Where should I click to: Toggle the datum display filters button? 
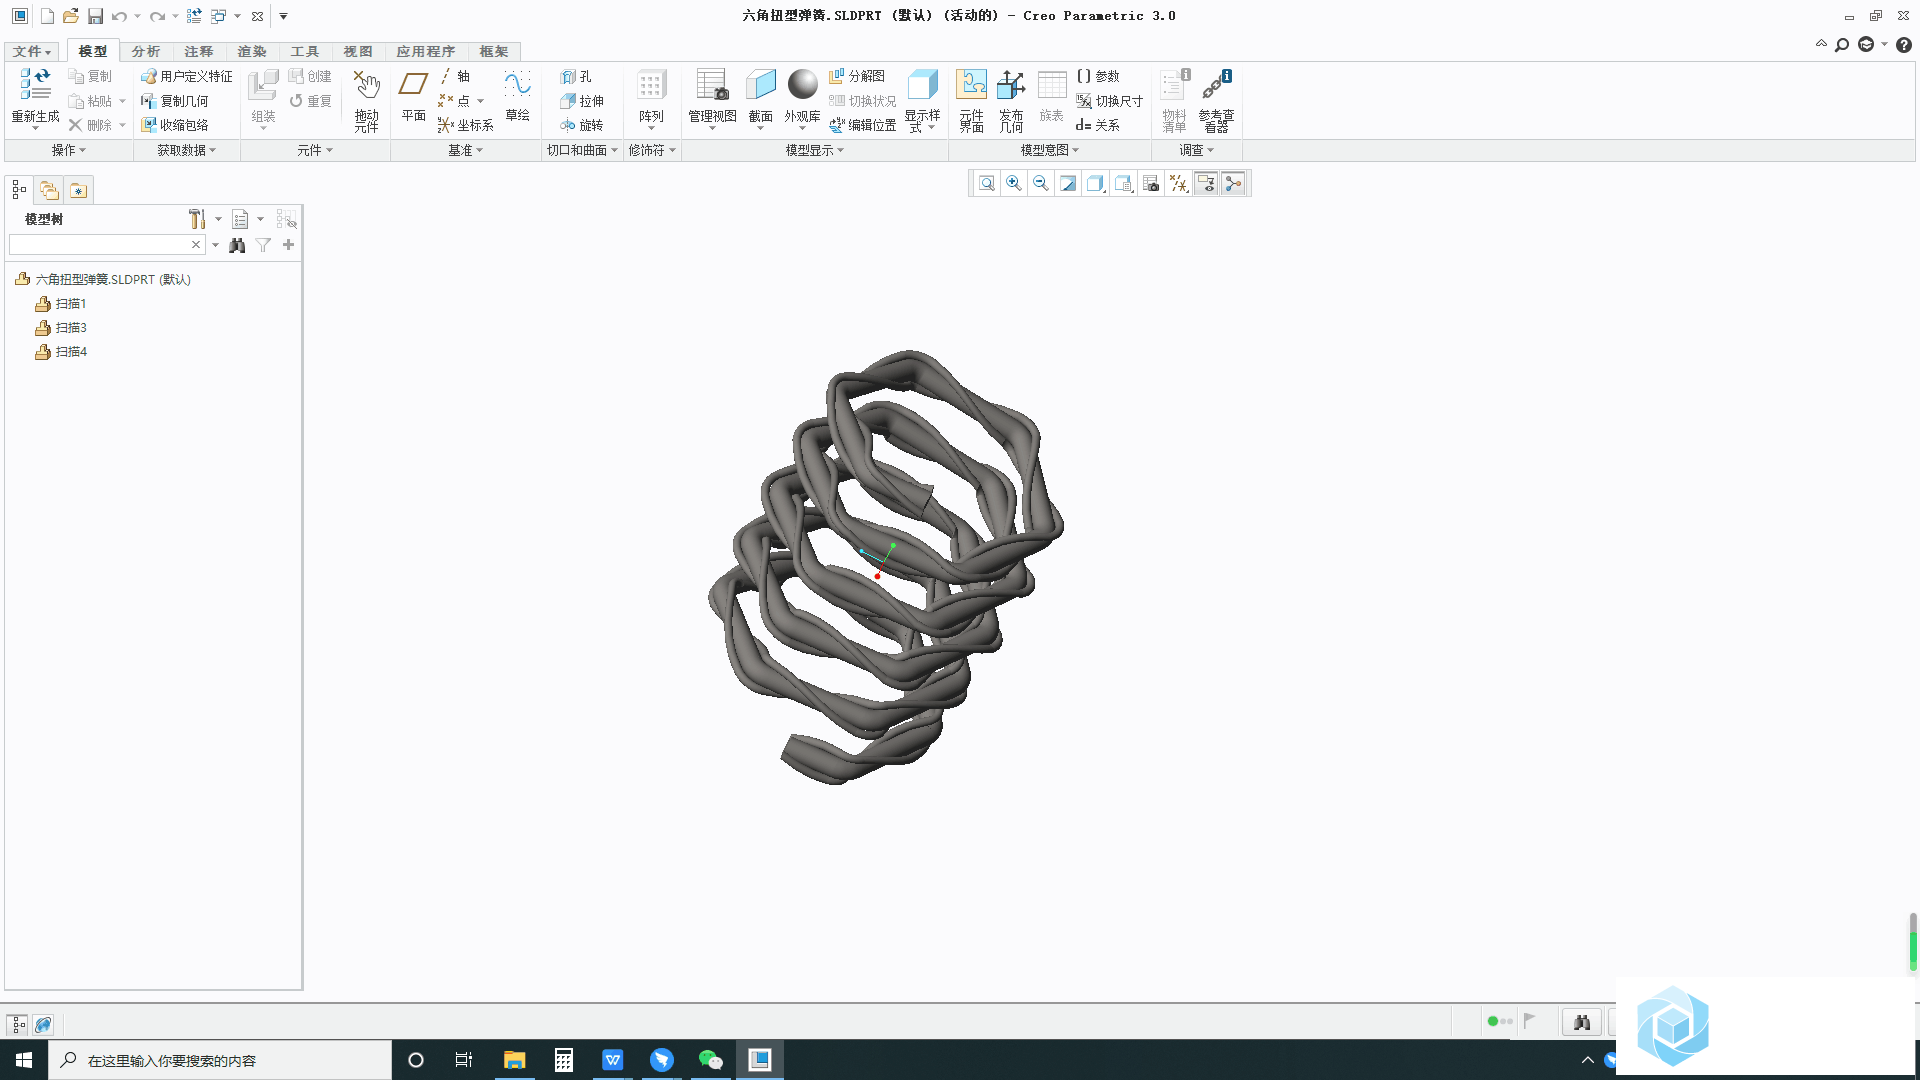(1179, 183)
